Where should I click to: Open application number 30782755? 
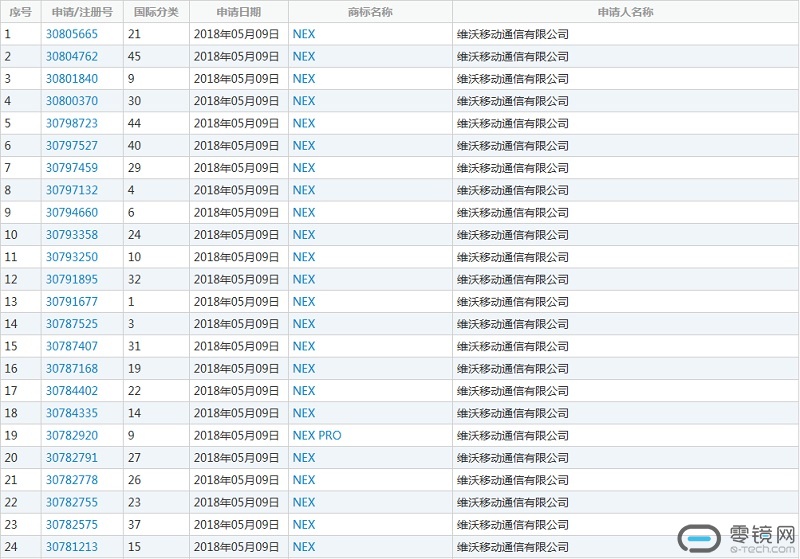(71, 502)
